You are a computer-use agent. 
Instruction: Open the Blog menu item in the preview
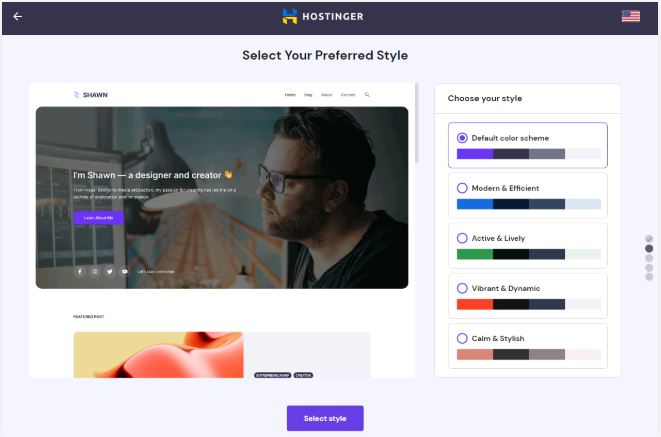pos(308,95)
